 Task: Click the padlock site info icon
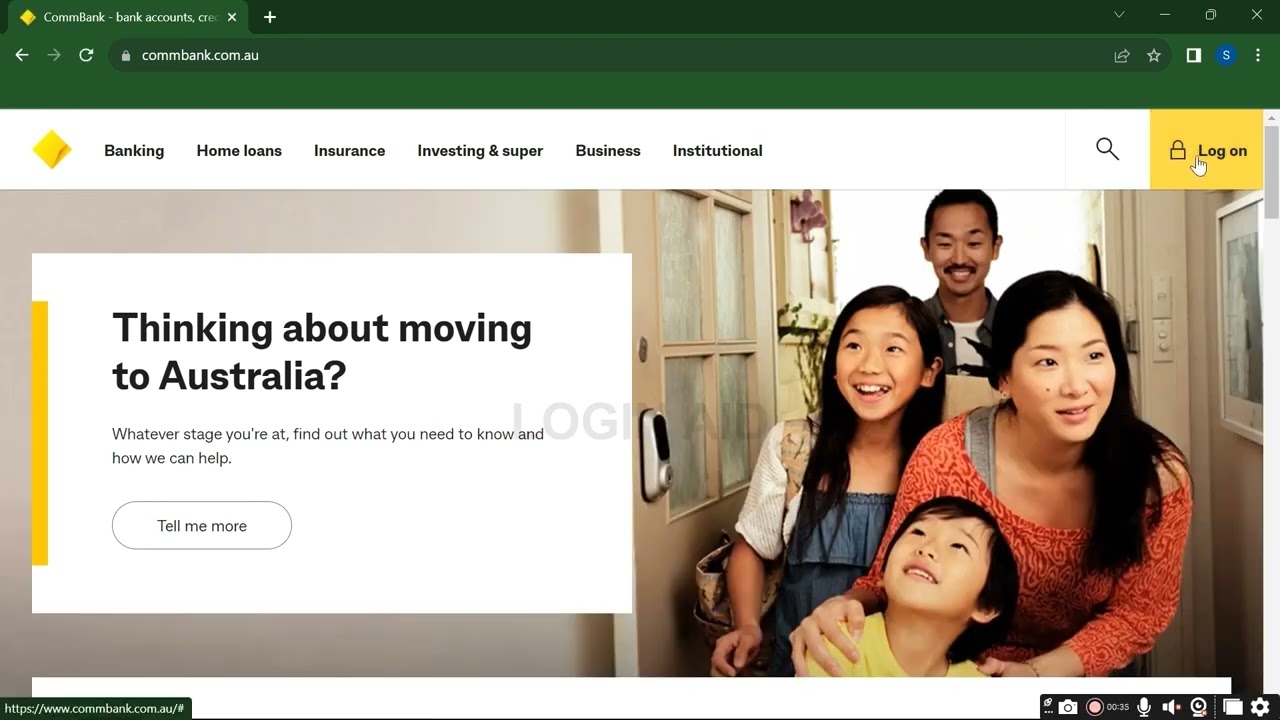tap(126, 56)
